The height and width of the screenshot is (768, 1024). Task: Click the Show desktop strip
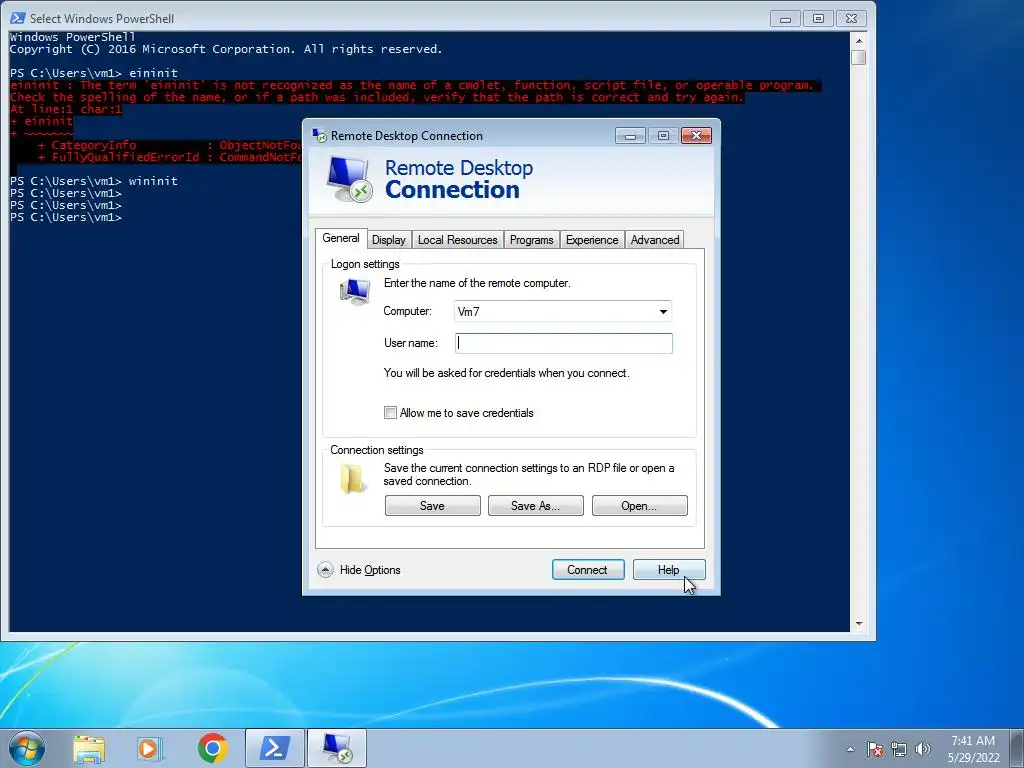tap(1017, 748)
